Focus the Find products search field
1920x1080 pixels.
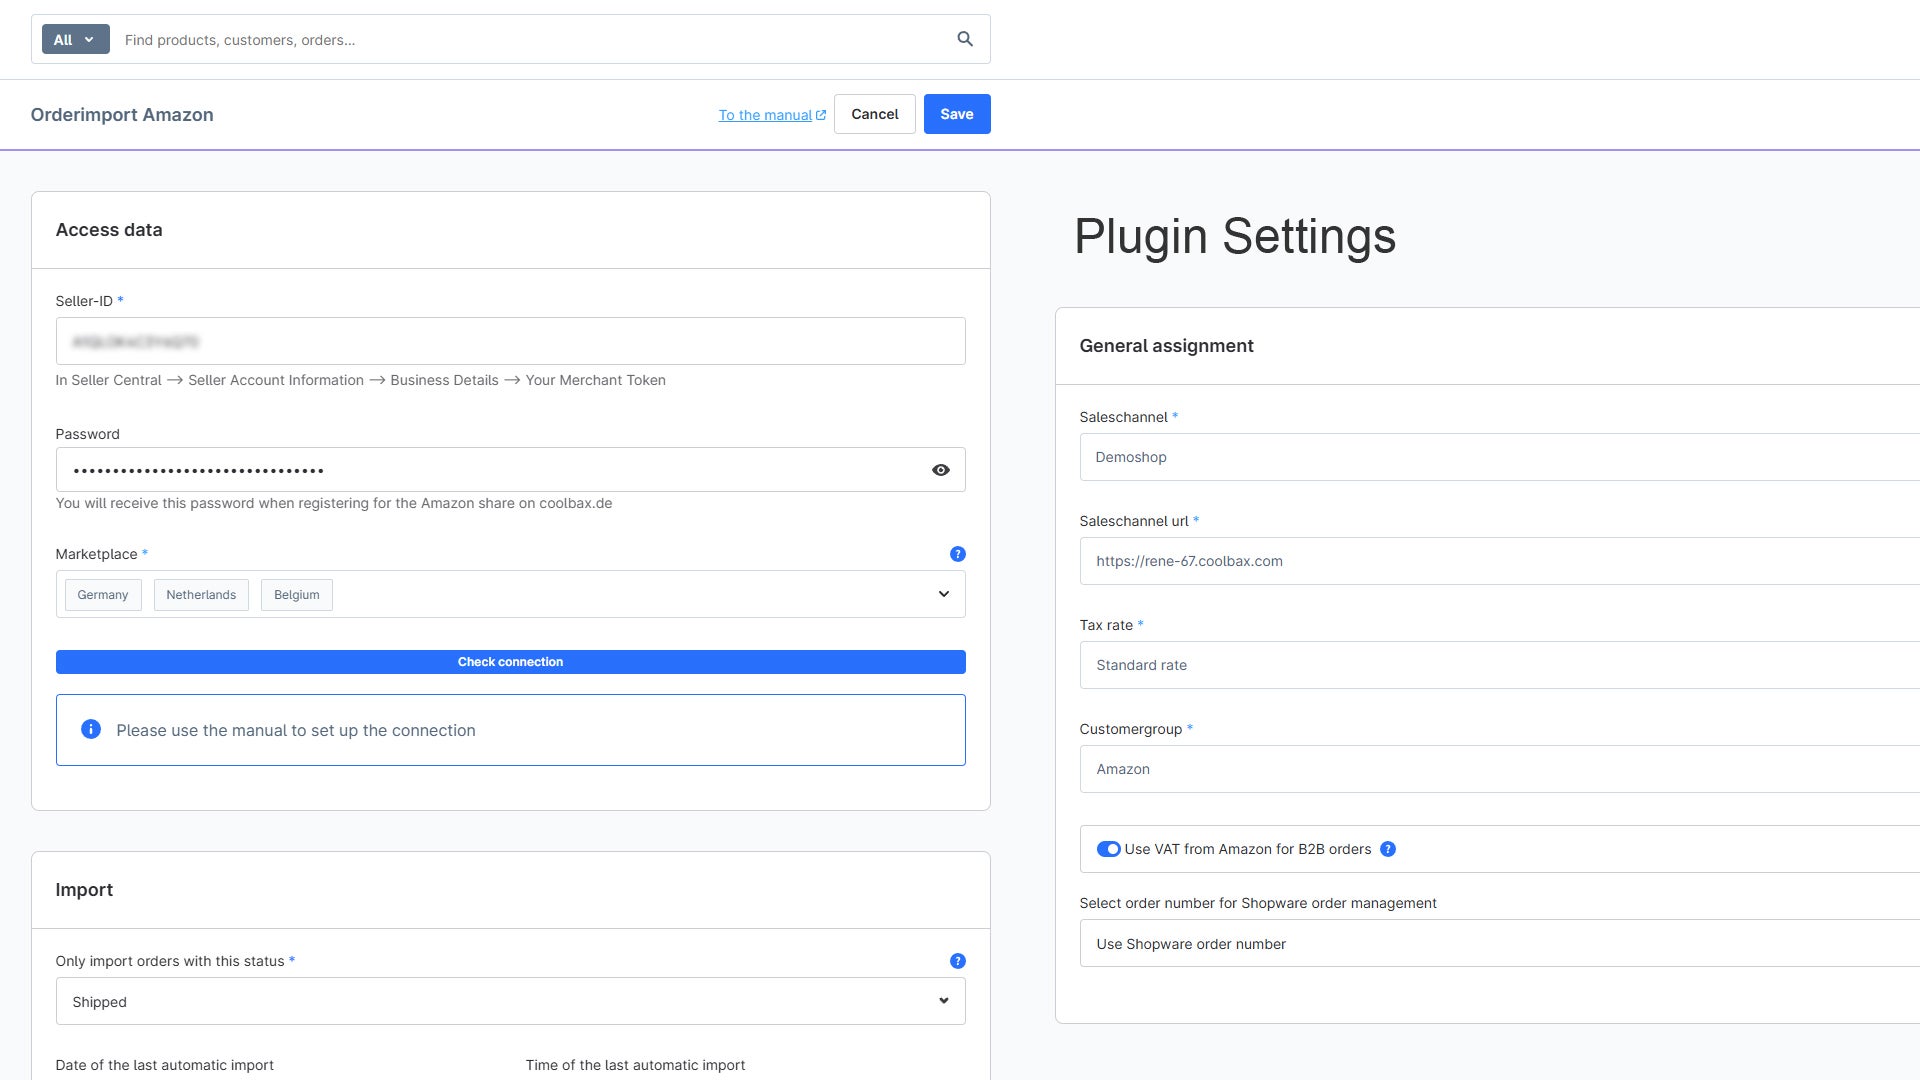[530, 40]
